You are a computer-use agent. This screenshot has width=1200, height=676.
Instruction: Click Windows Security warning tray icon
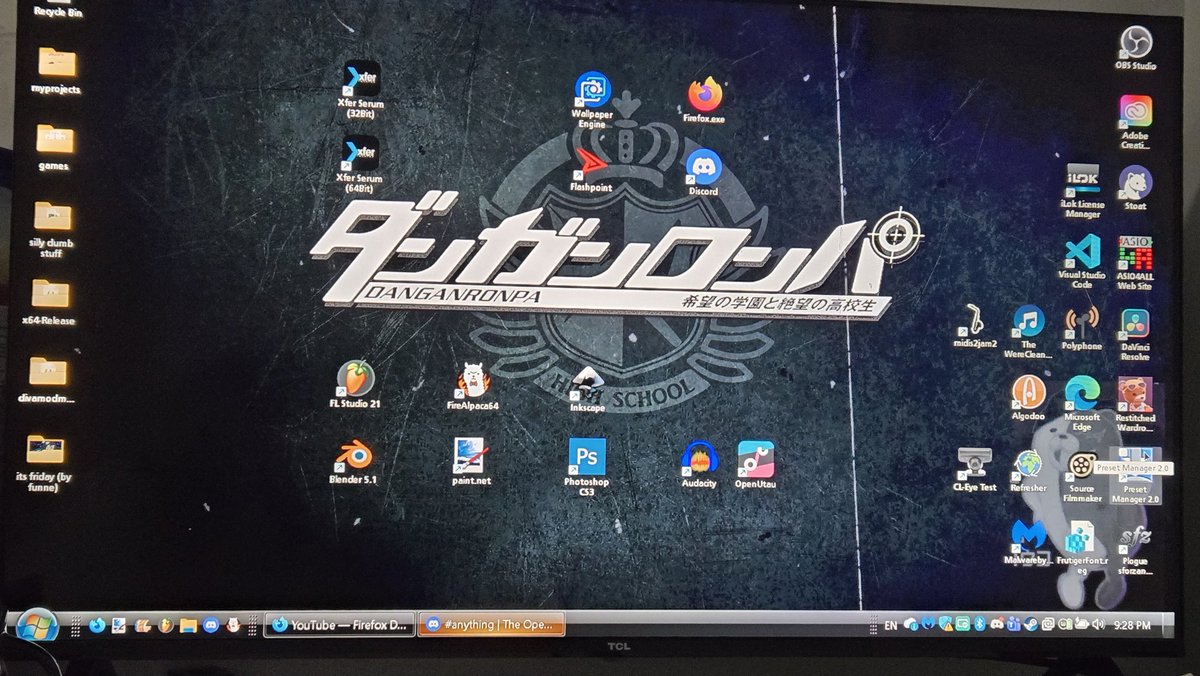946,624
